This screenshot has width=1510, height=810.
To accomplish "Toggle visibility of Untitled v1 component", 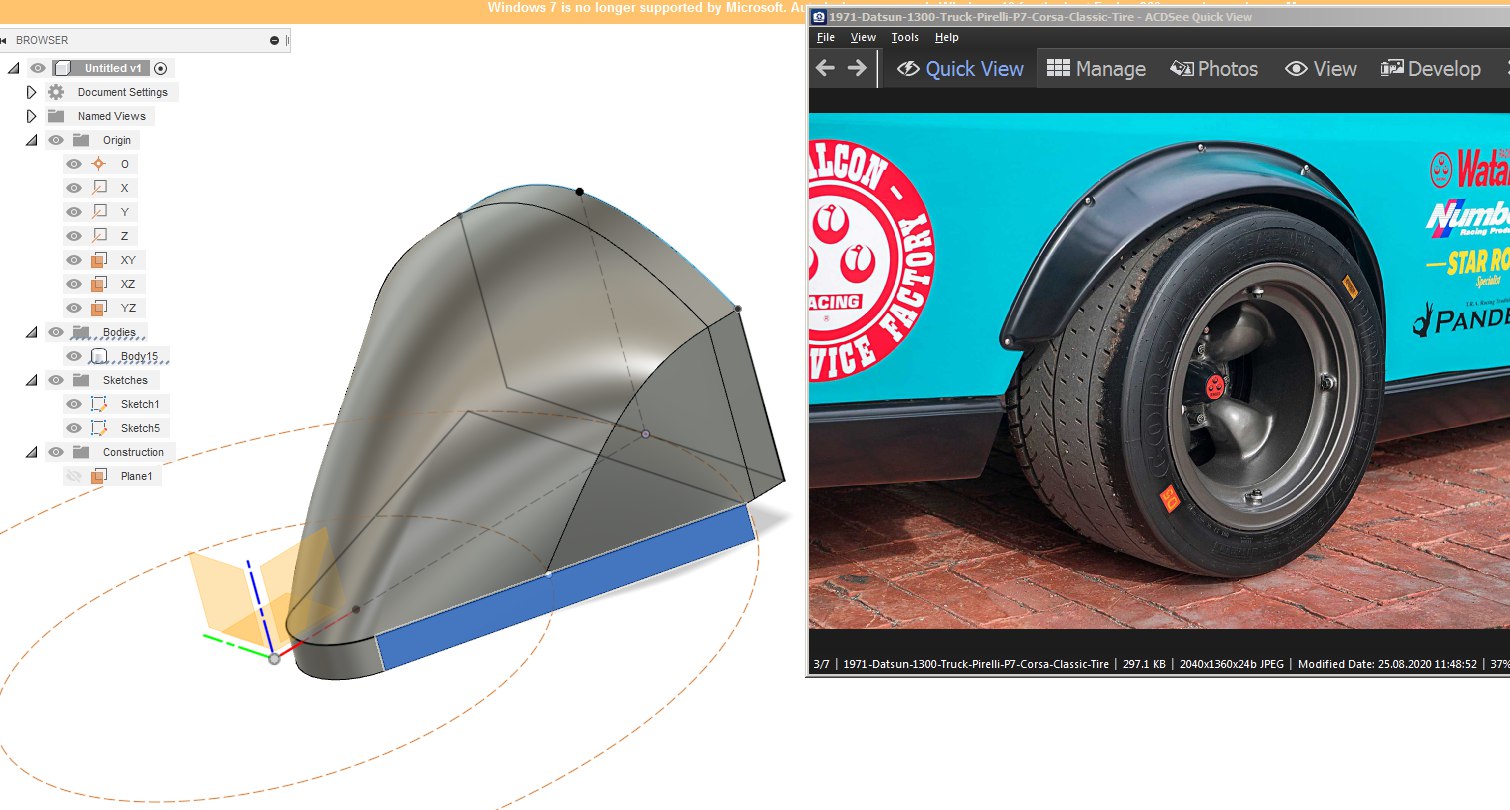I will 38,68.
